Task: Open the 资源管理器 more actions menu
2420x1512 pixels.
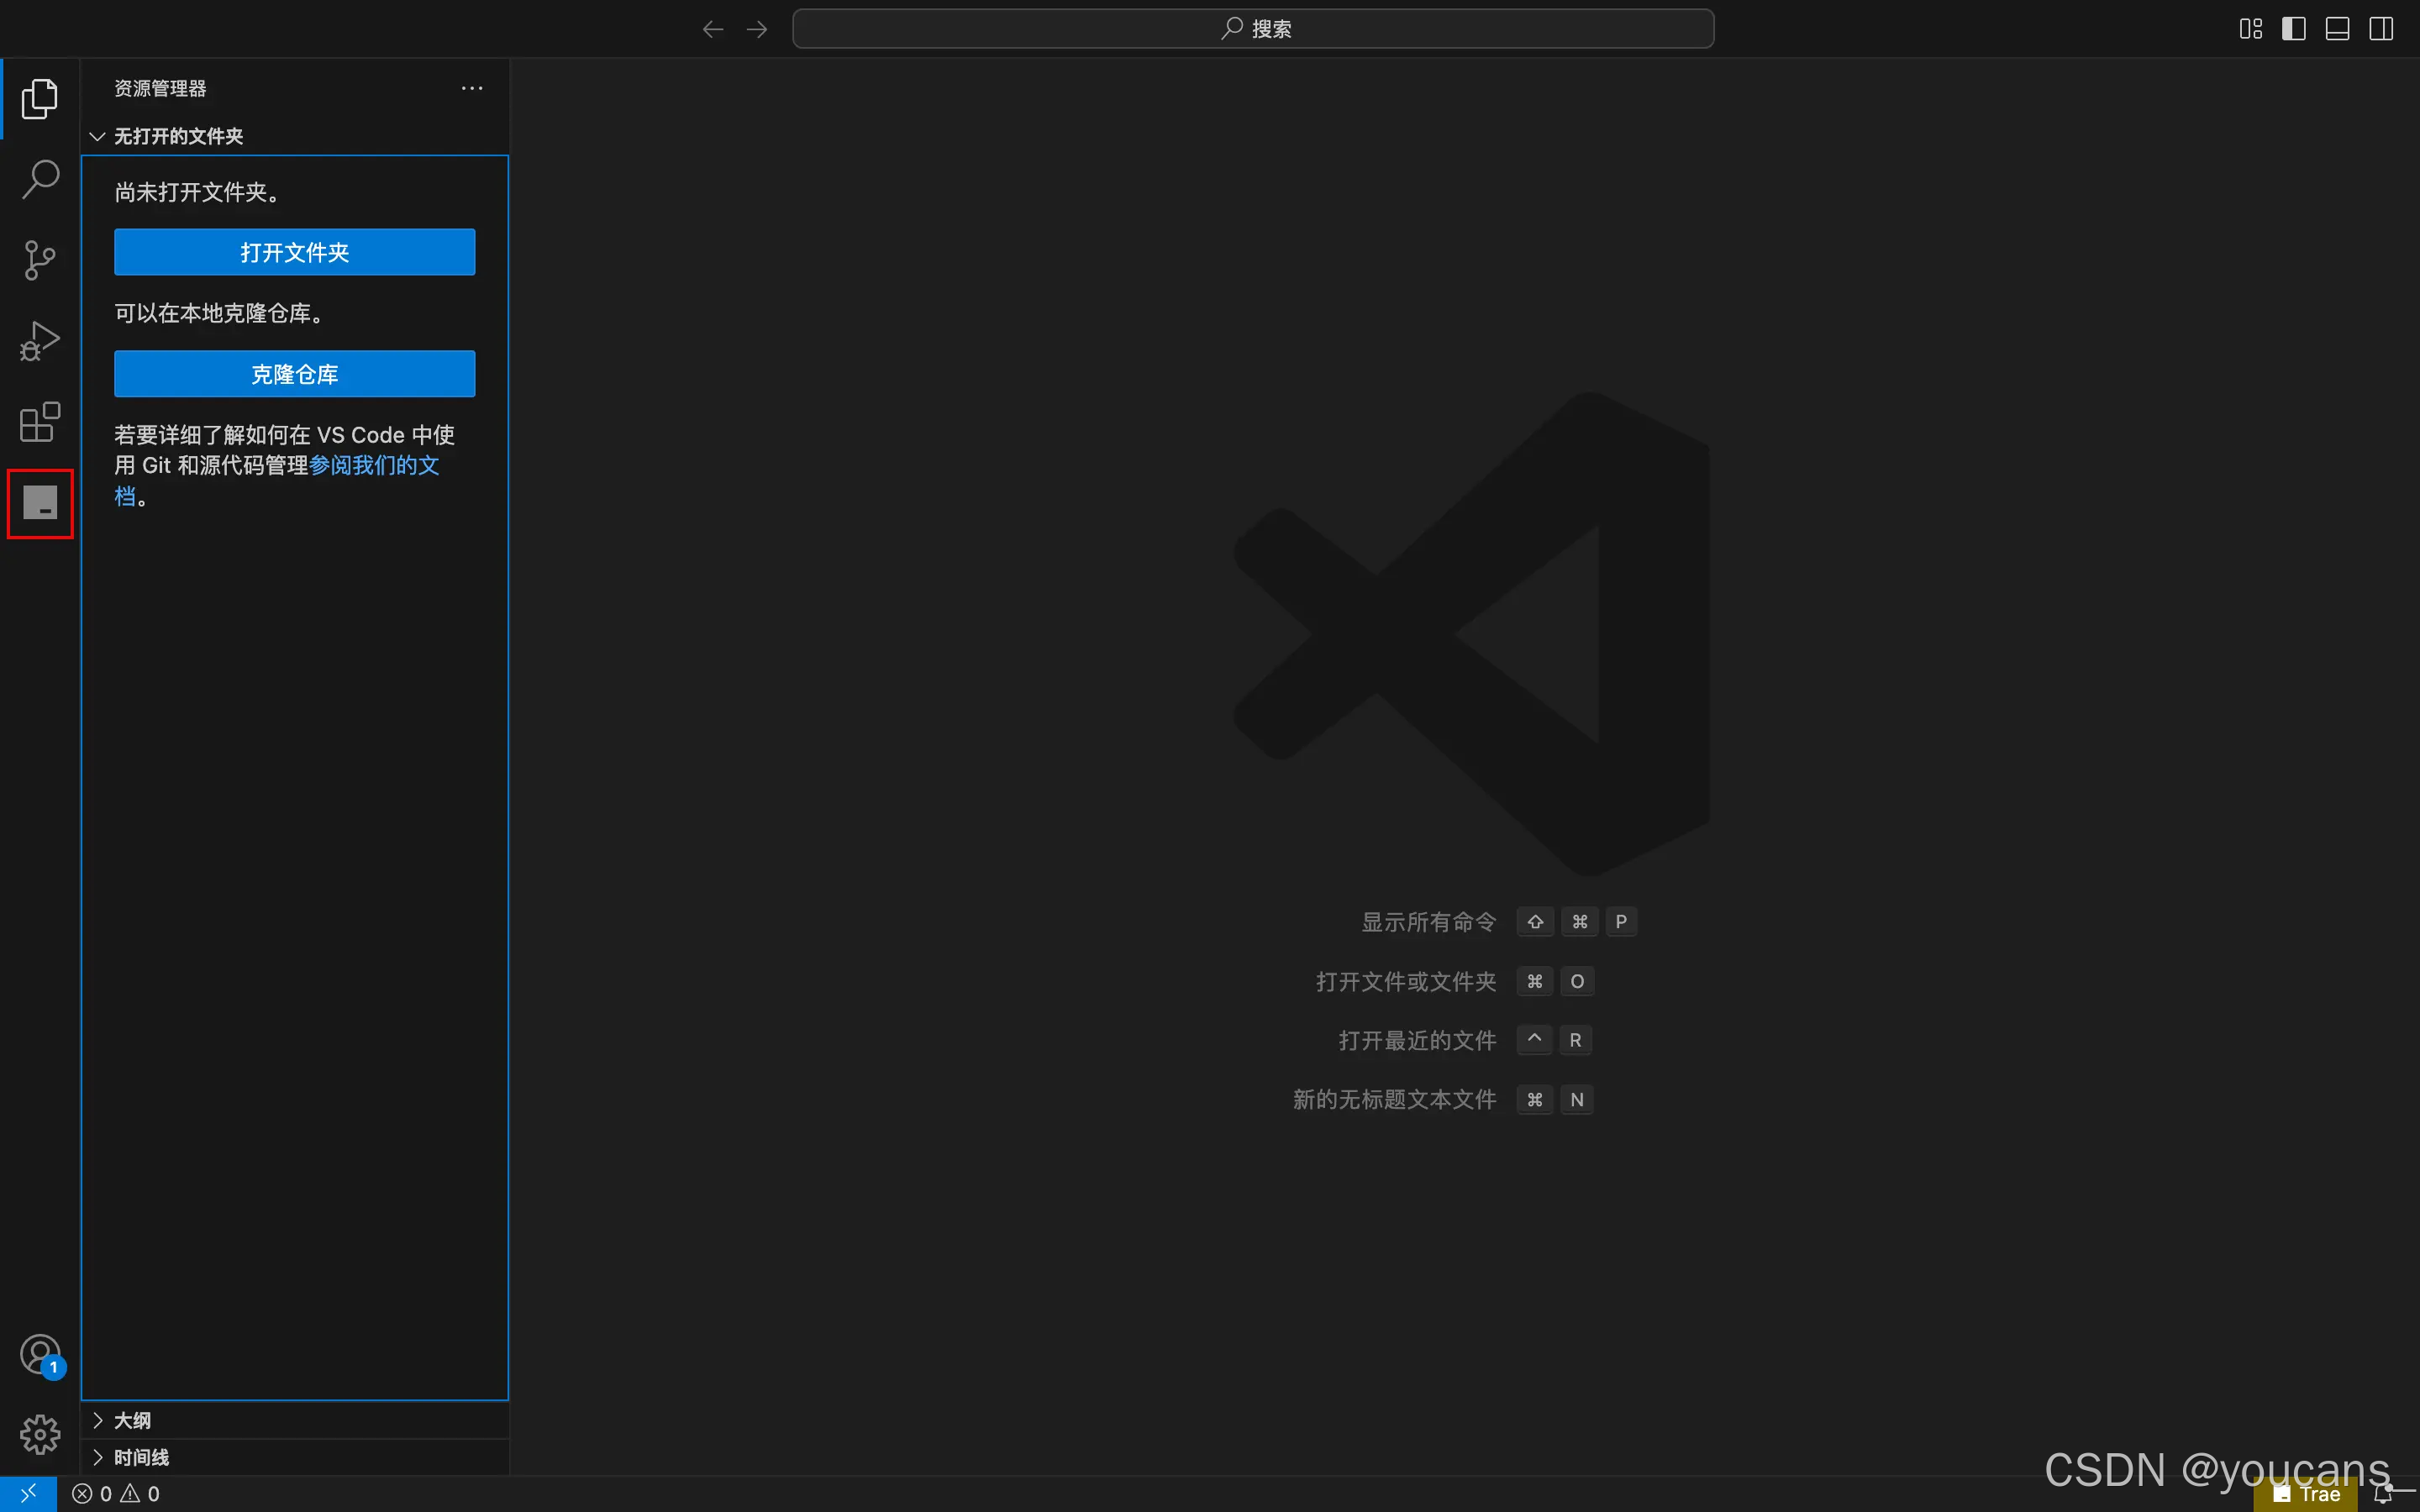Action: (472, 88)
